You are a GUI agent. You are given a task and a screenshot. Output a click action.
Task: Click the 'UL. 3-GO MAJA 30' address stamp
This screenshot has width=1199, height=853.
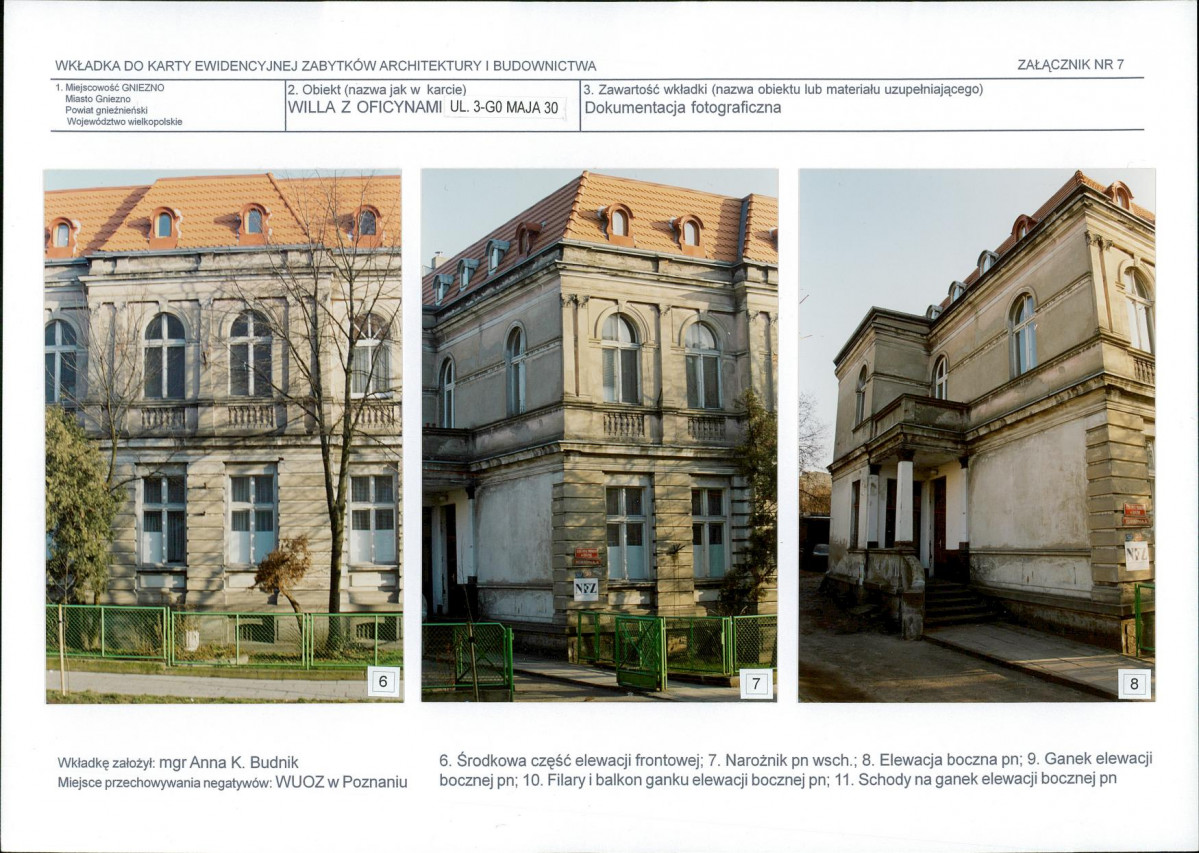click(x=505, y=108)
